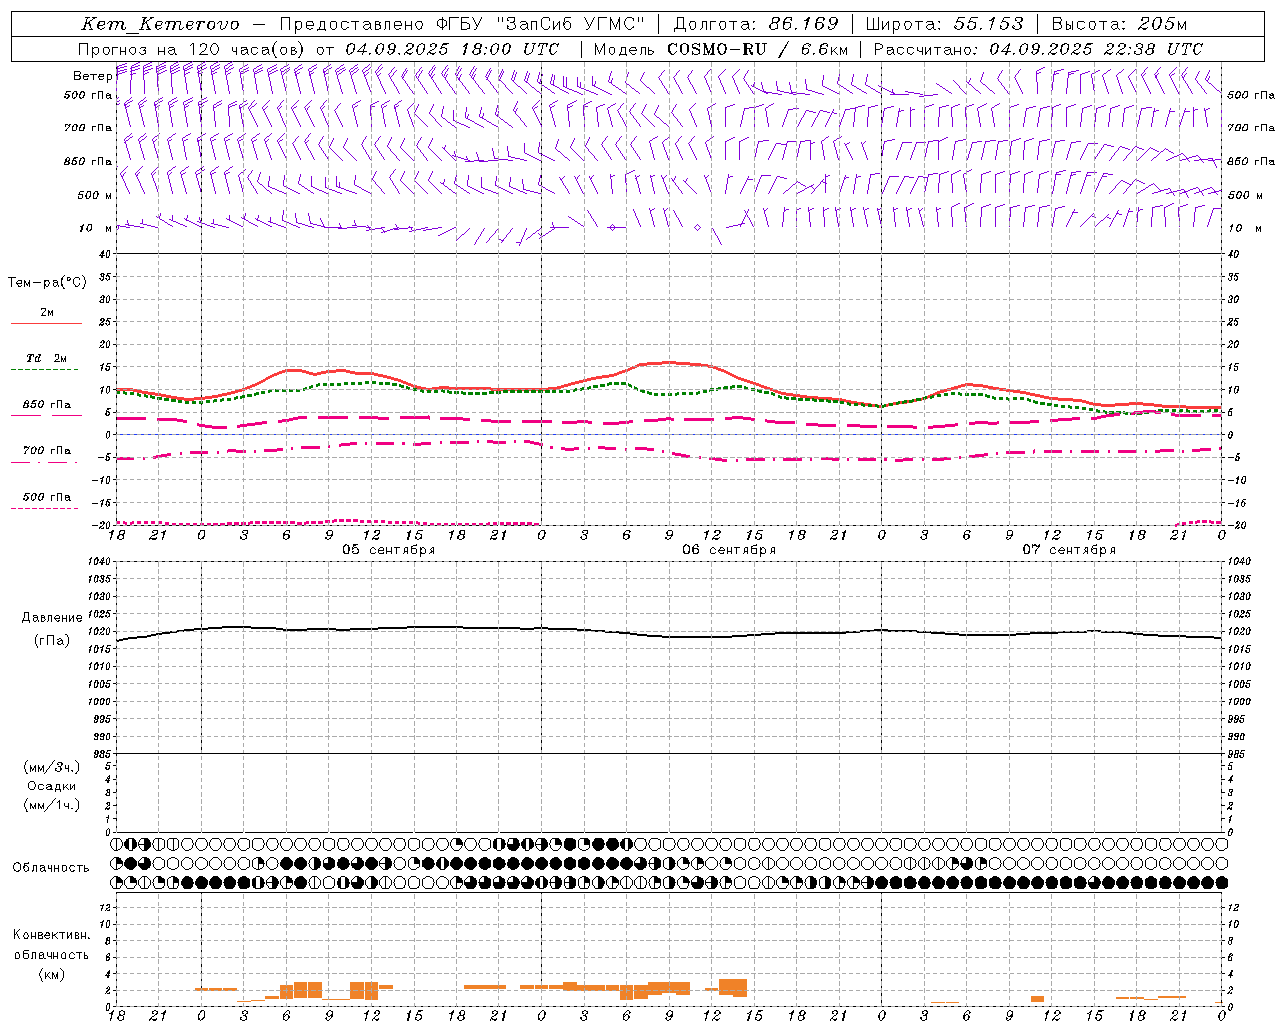Click the Конвективн. panel label

(x=51, y=935)
